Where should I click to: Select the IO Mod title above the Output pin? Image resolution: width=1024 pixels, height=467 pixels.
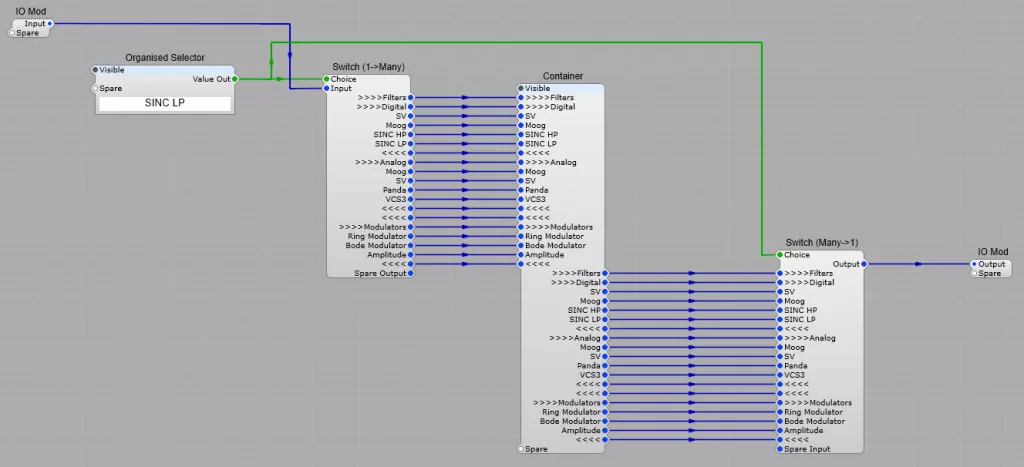[x=993, y=252]
